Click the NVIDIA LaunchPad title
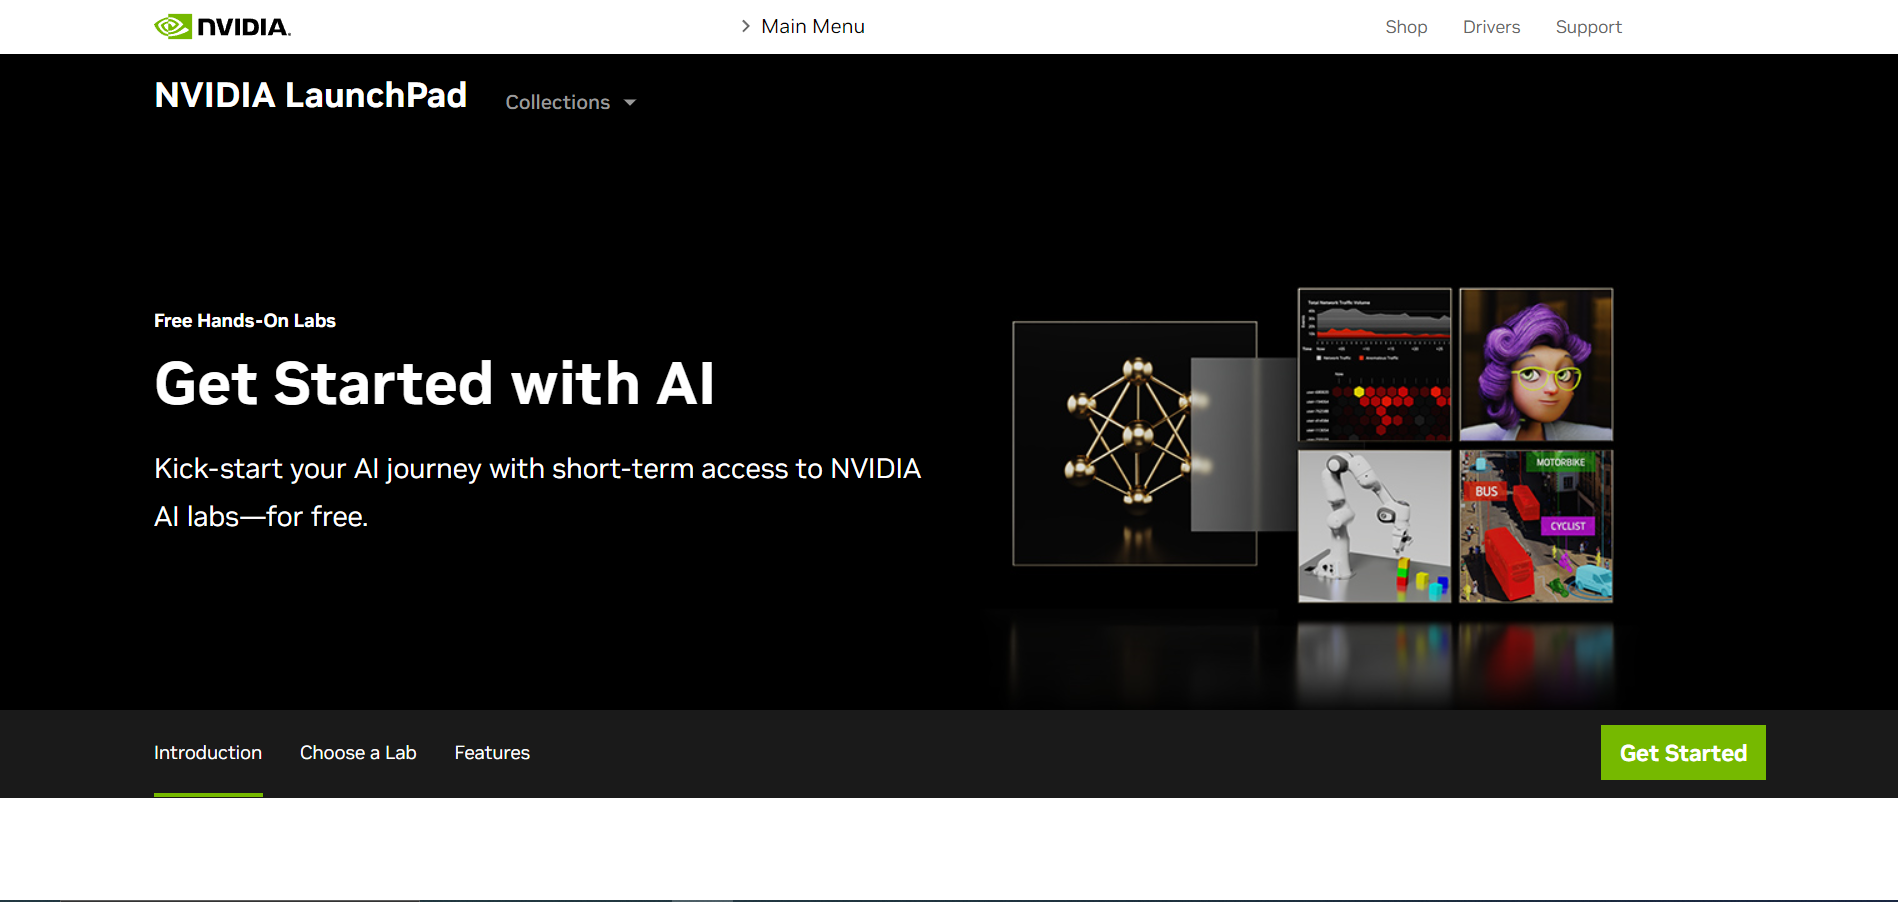The image size is (1898, 902). pos(310,94)
